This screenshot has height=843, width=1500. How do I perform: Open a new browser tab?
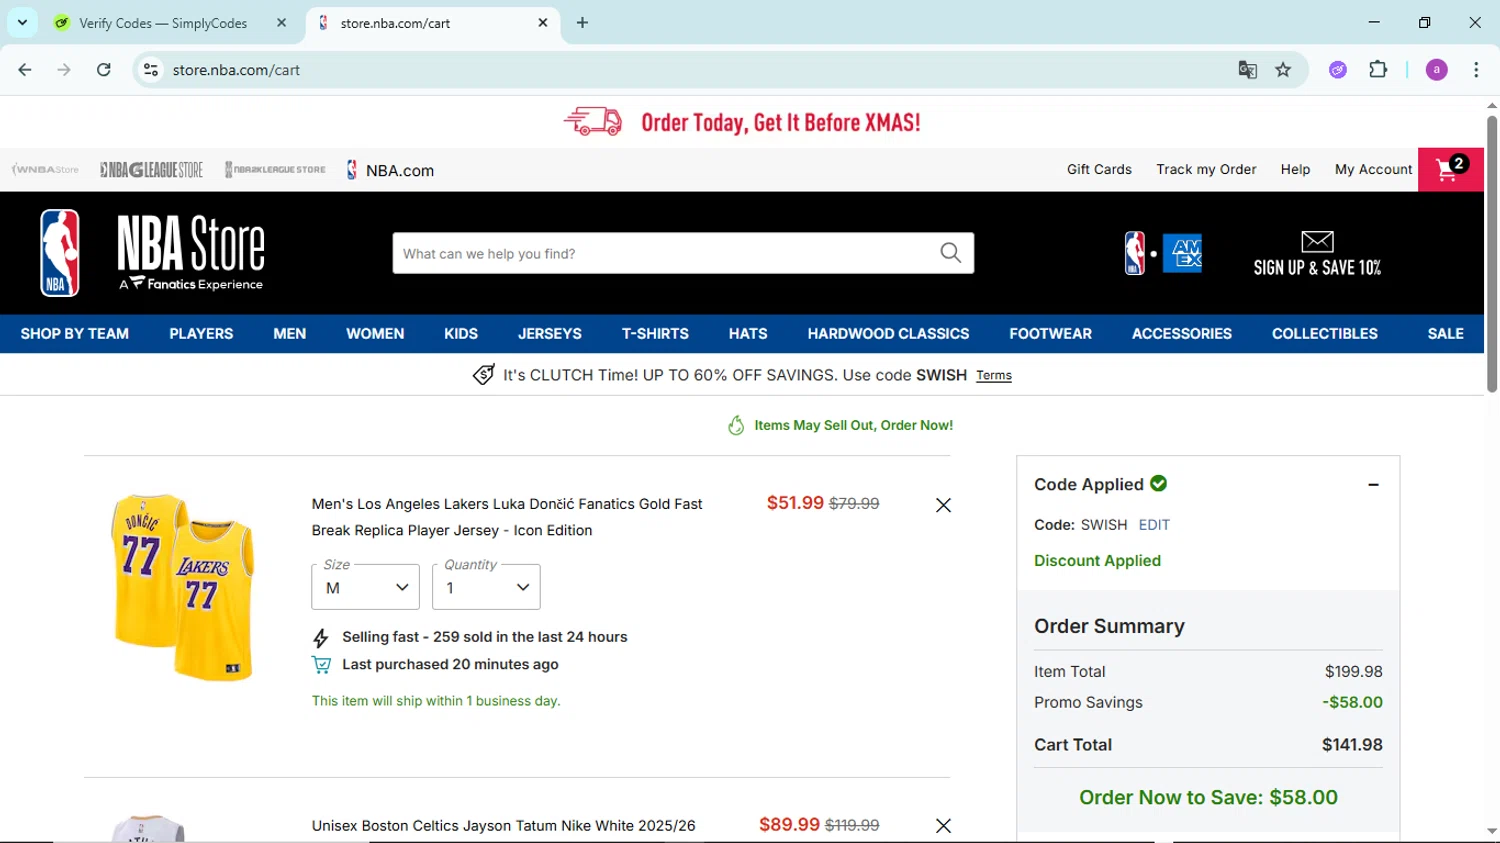tap(583, 22)
